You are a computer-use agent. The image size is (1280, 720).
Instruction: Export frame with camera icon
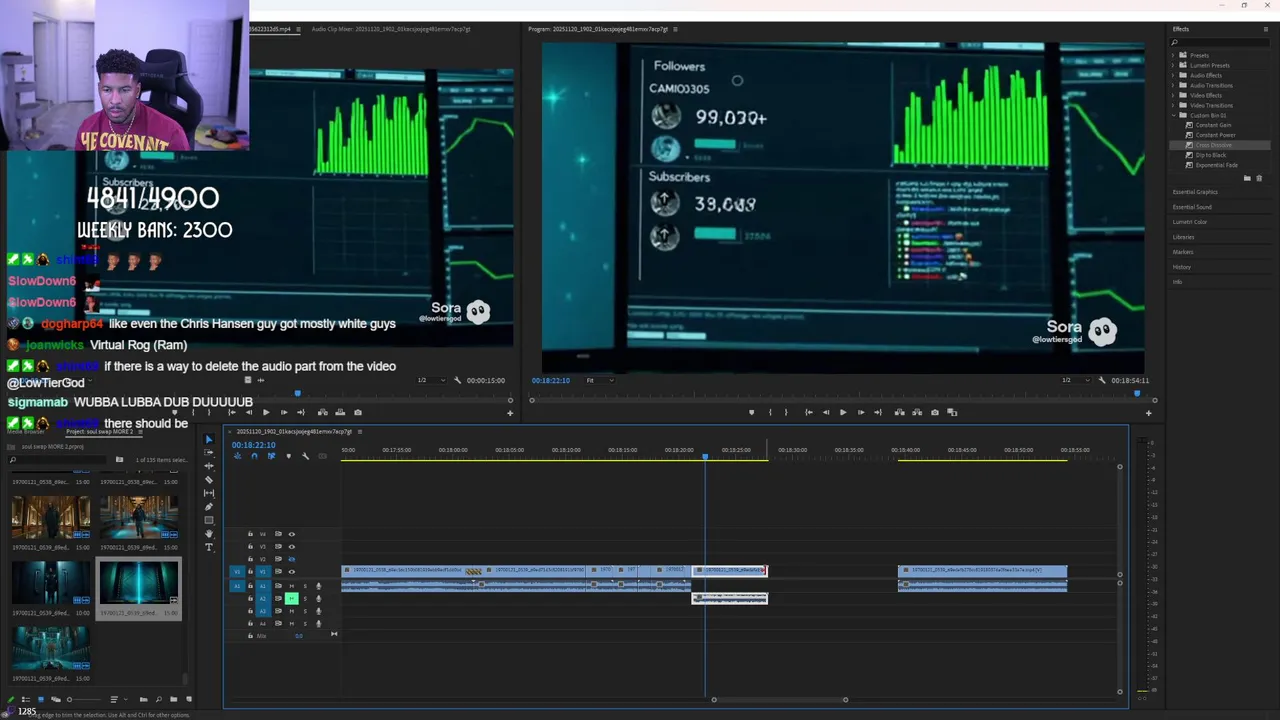click(935, 412)
